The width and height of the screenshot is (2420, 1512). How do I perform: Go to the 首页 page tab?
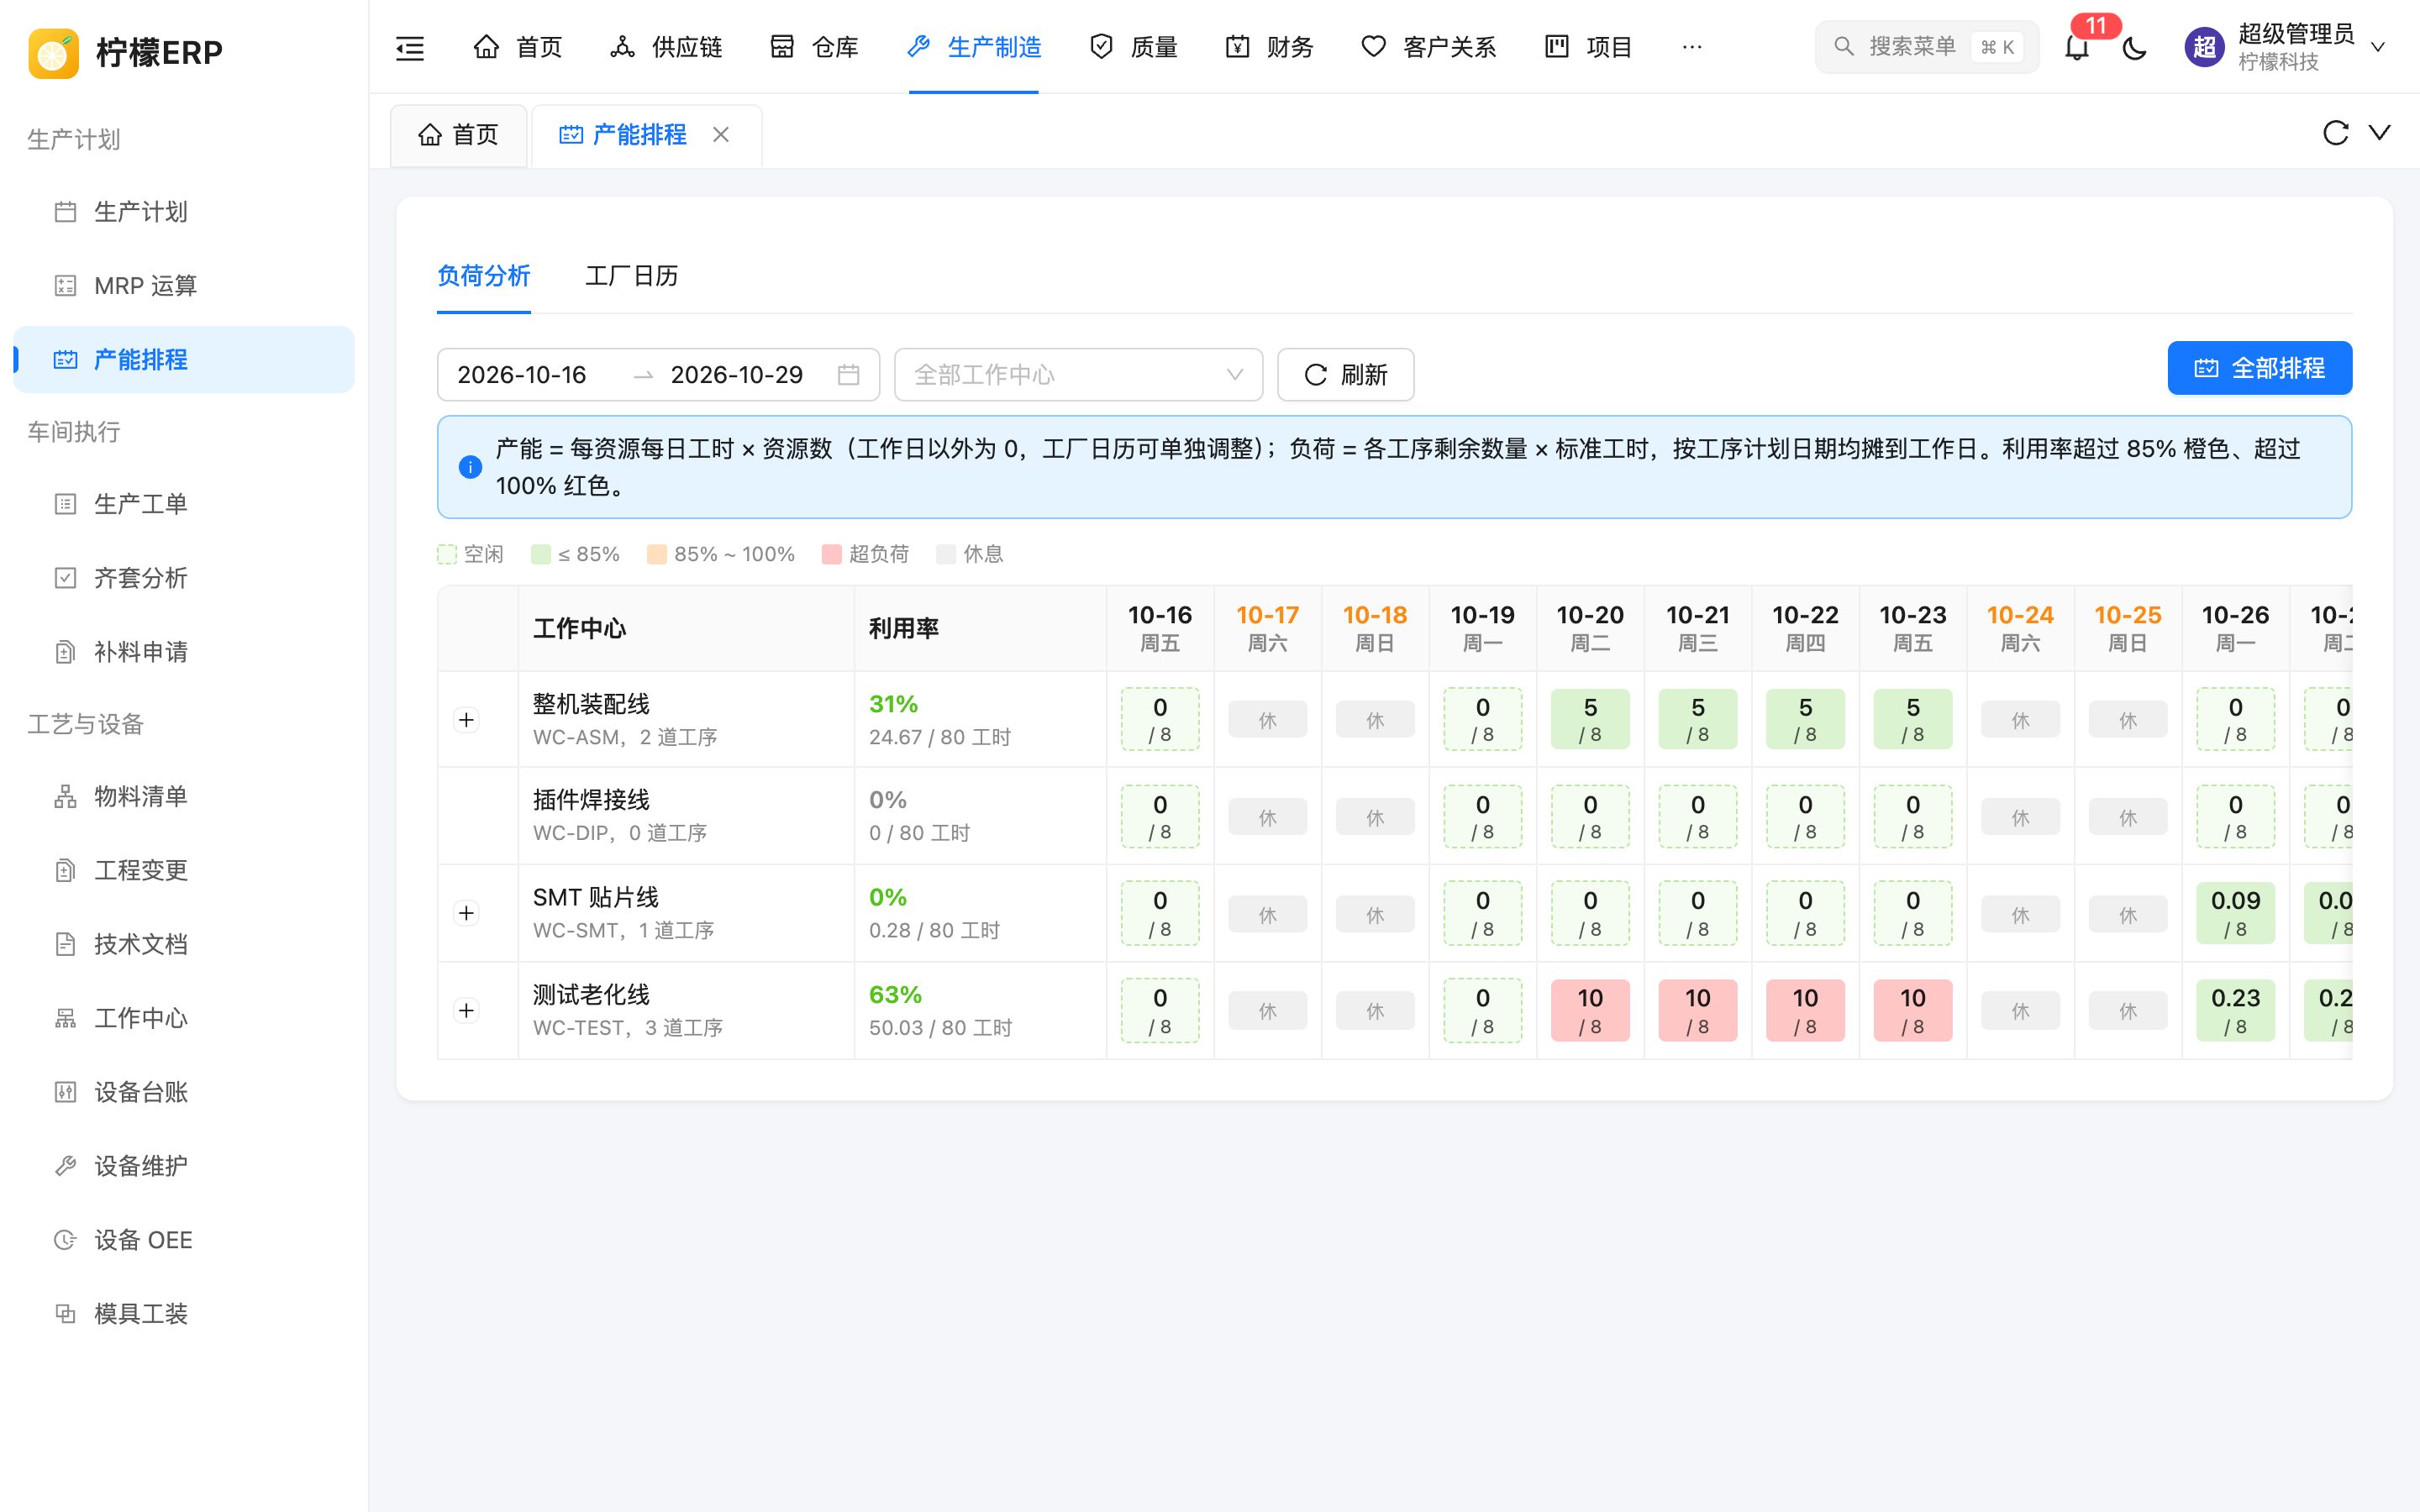459,135
